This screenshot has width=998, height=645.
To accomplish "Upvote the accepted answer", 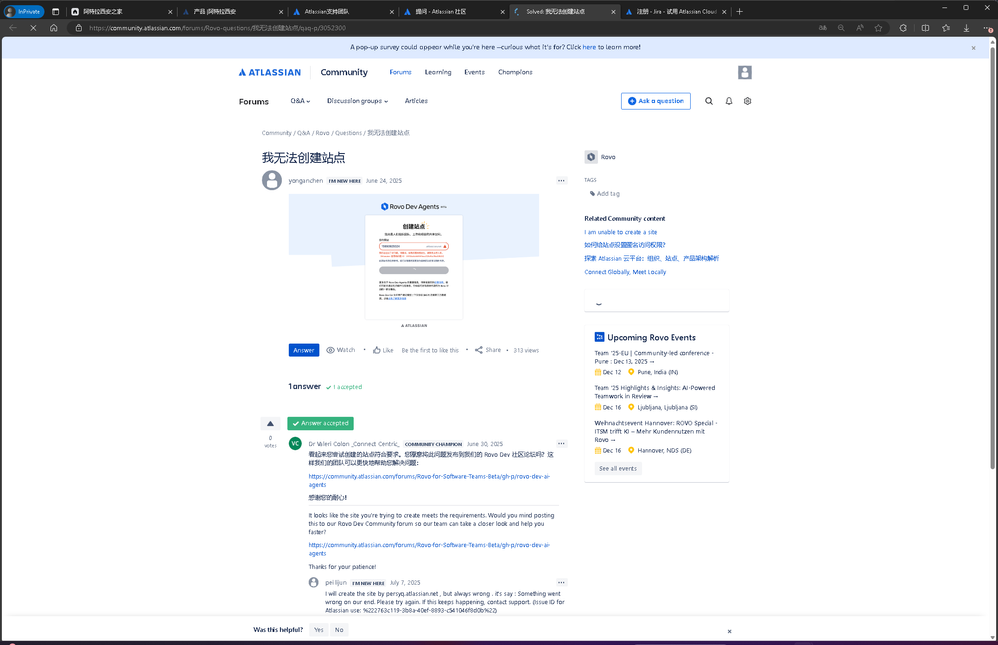I will [x=270, y=423].
